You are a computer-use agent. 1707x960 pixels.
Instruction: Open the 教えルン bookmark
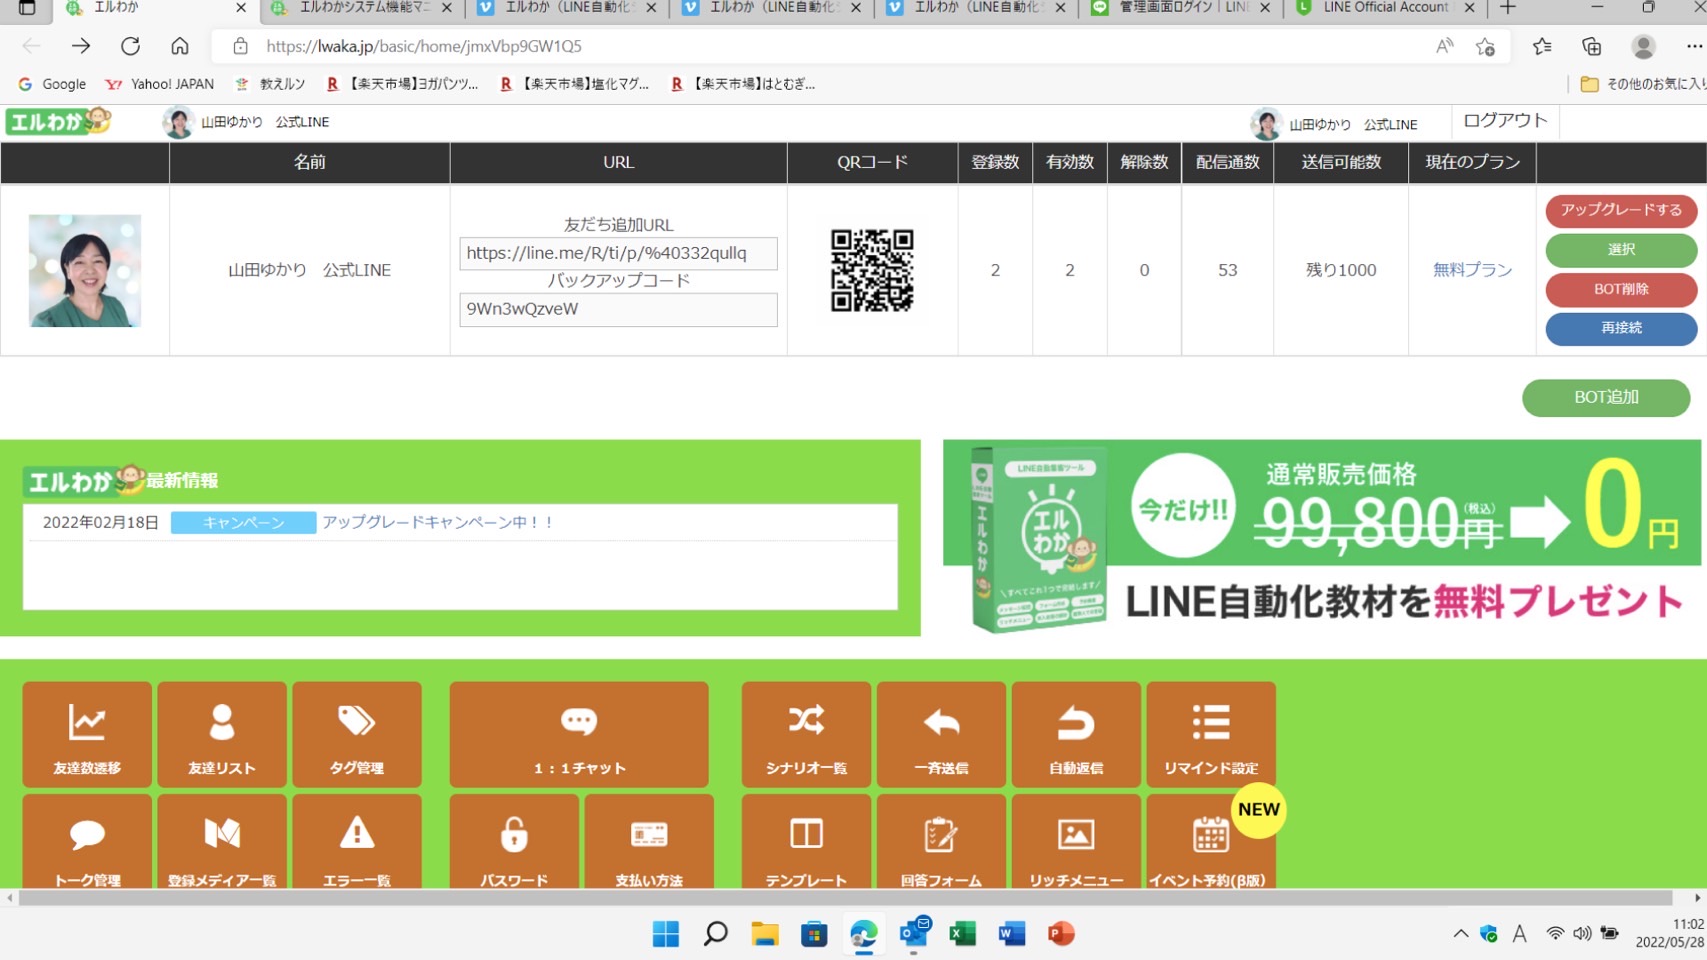[270, 84]
